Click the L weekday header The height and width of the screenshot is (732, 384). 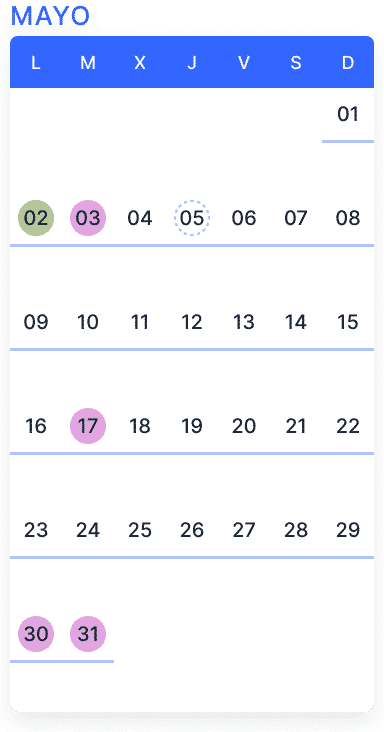point(36,63)
